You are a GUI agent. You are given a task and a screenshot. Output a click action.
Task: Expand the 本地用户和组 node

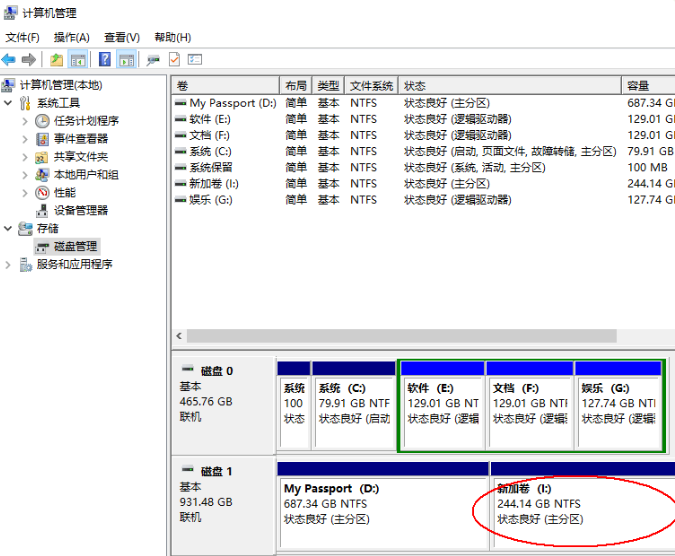pyautogui.click(x=25, y=175)
